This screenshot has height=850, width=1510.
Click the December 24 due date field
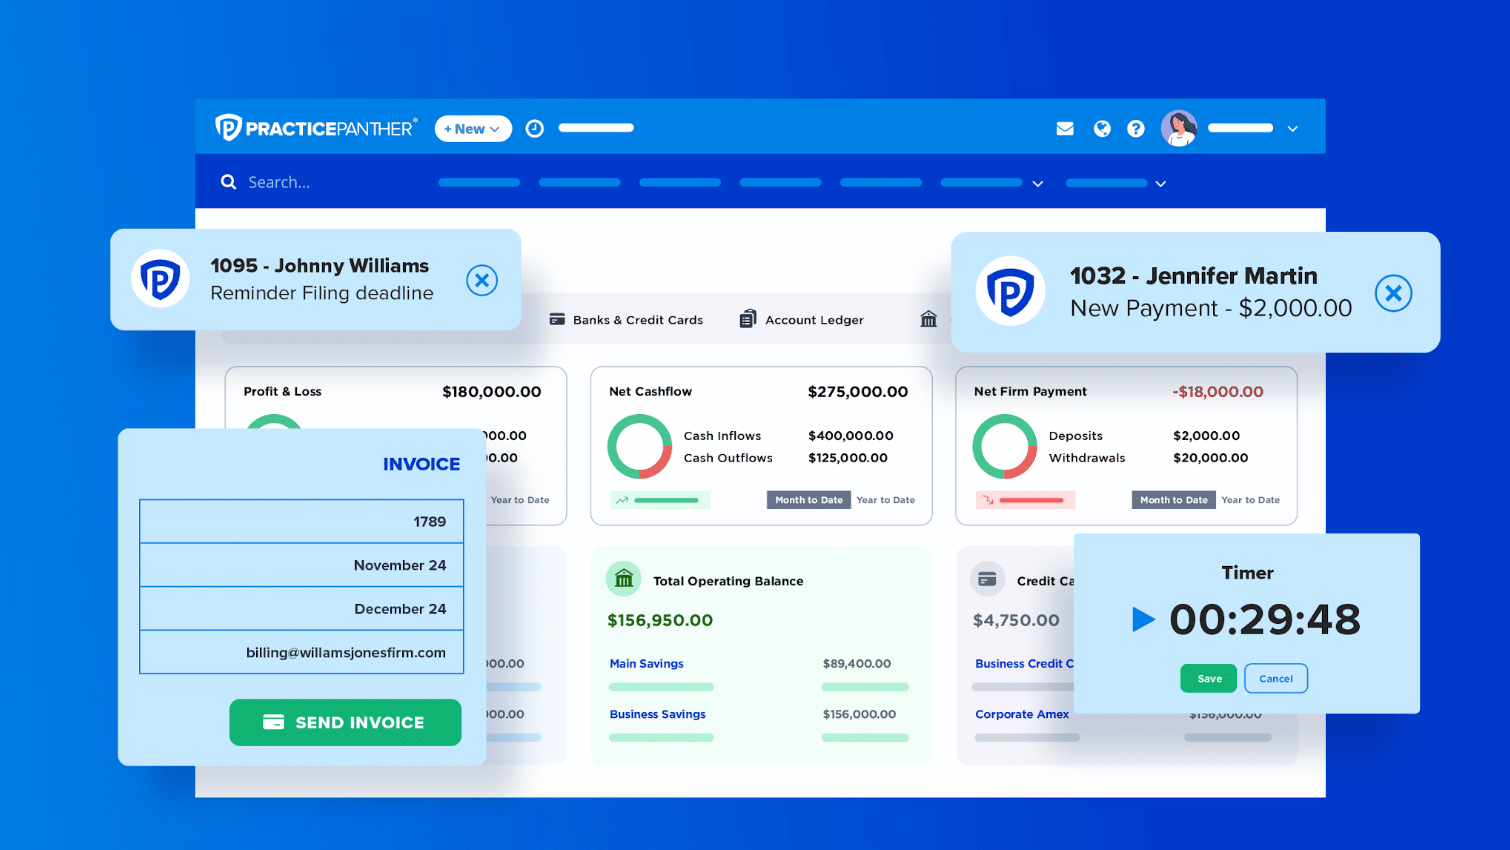[x=302, y=609]
